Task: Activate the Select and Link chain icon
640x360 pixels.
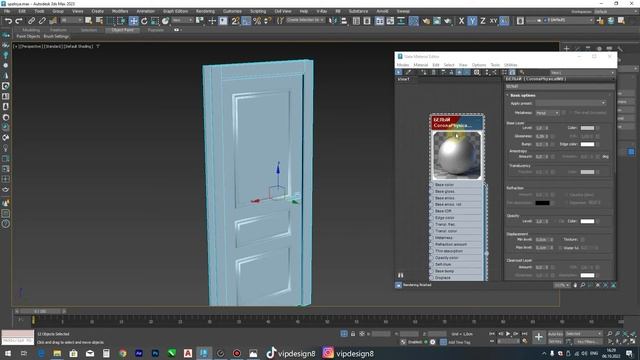Action: click(x=31, y=21)
